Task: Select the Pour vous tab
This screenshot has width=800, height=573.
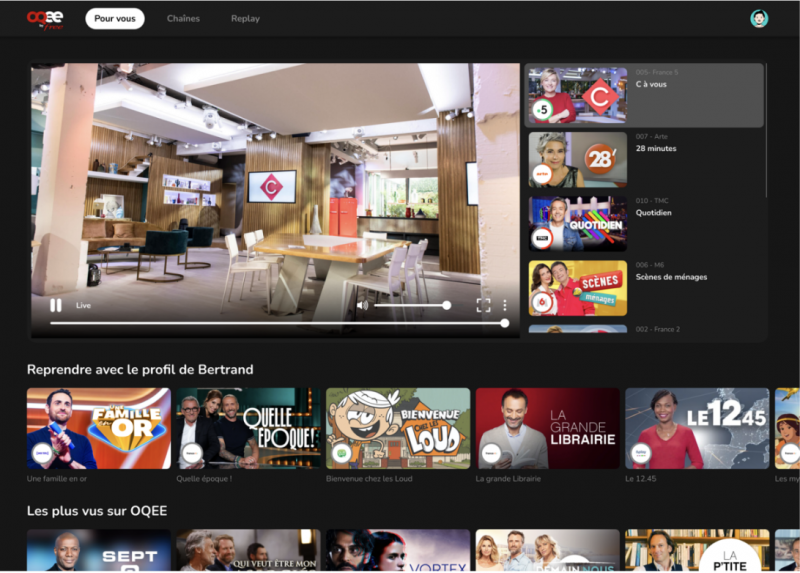Action: 115,19
